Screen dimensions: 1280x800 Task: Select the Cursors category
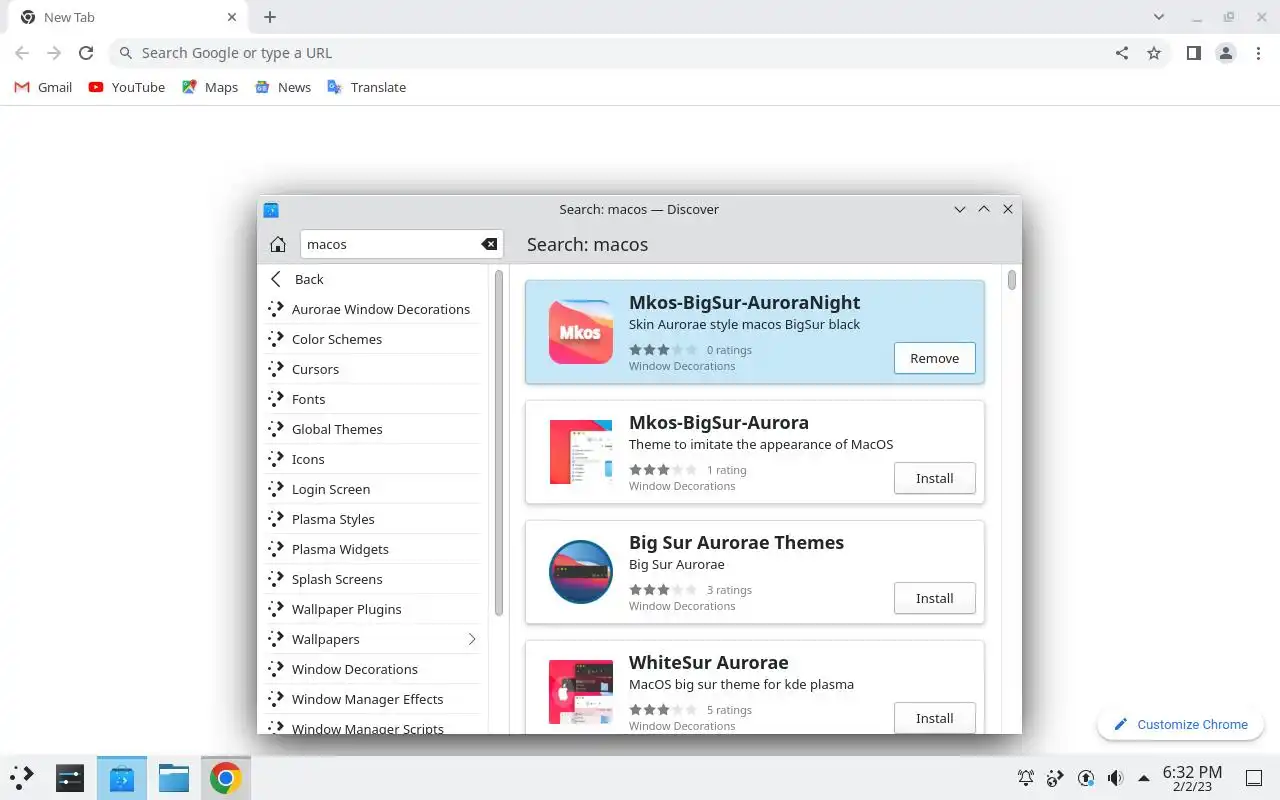[374, 369]
